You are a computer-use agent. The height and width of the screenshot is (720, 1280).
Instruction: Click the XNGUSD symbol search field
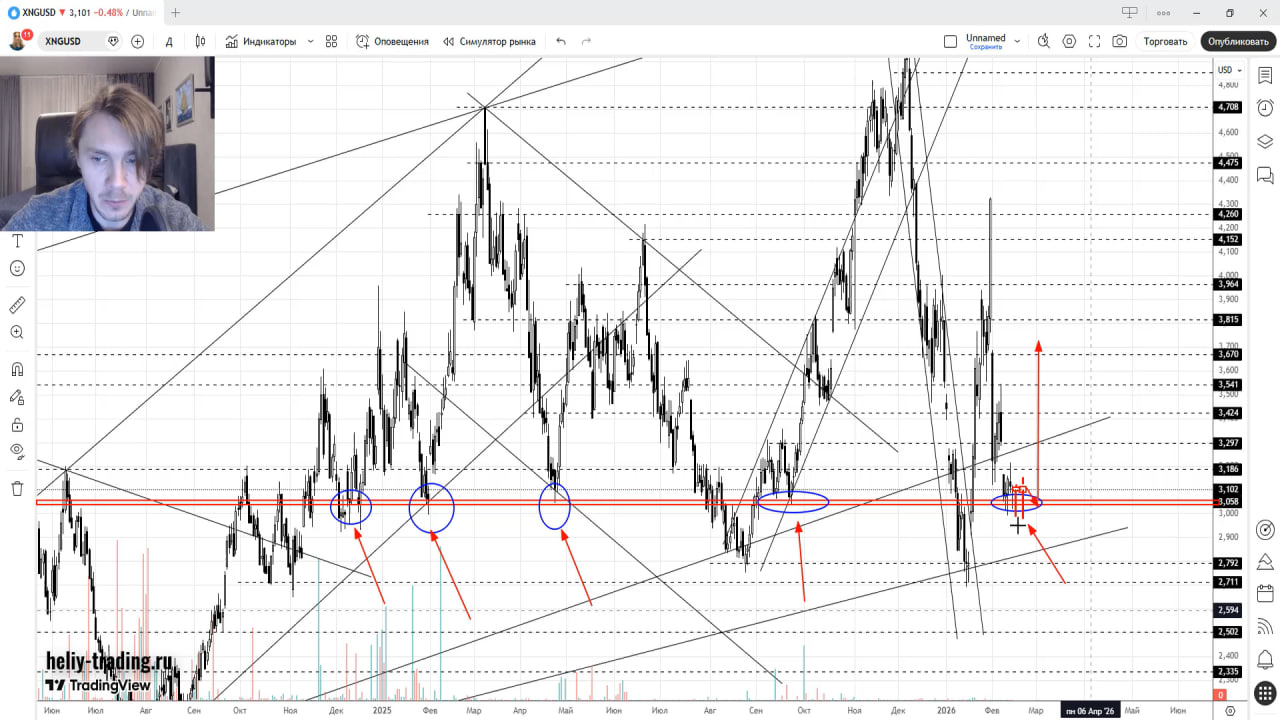click(70, 41)
